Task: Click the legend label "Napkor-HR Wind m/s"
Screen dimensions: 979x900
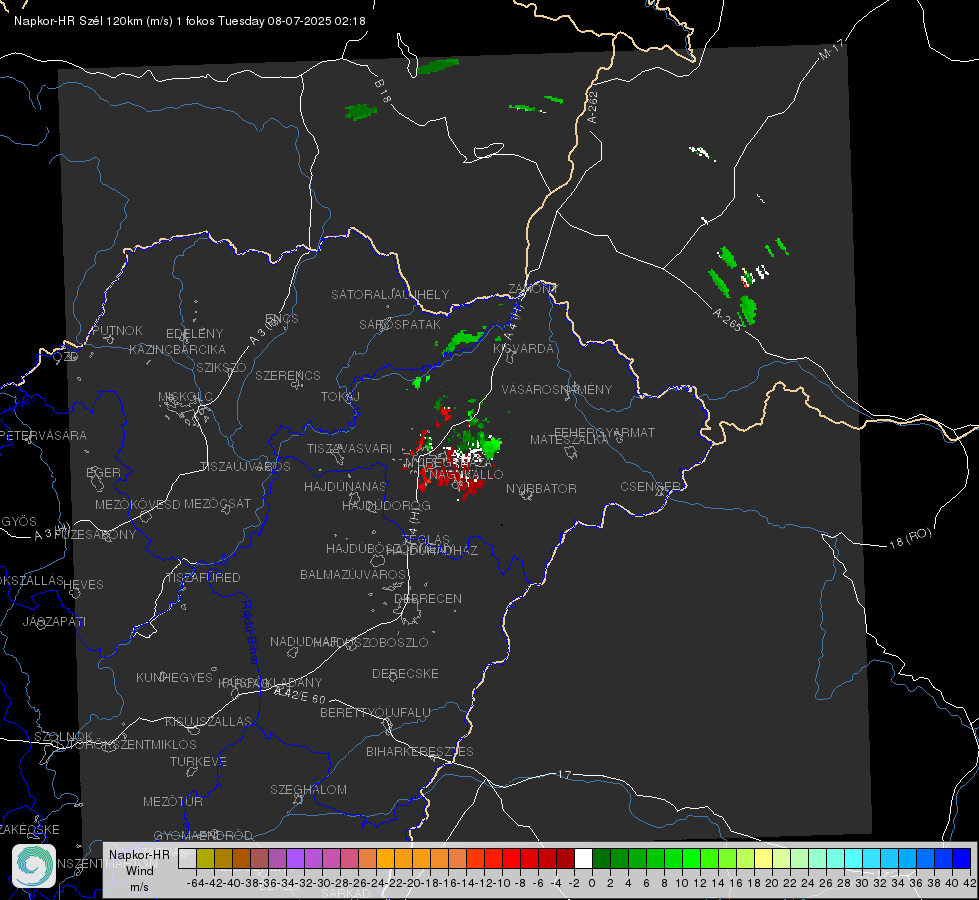Action: pos(139,870)
